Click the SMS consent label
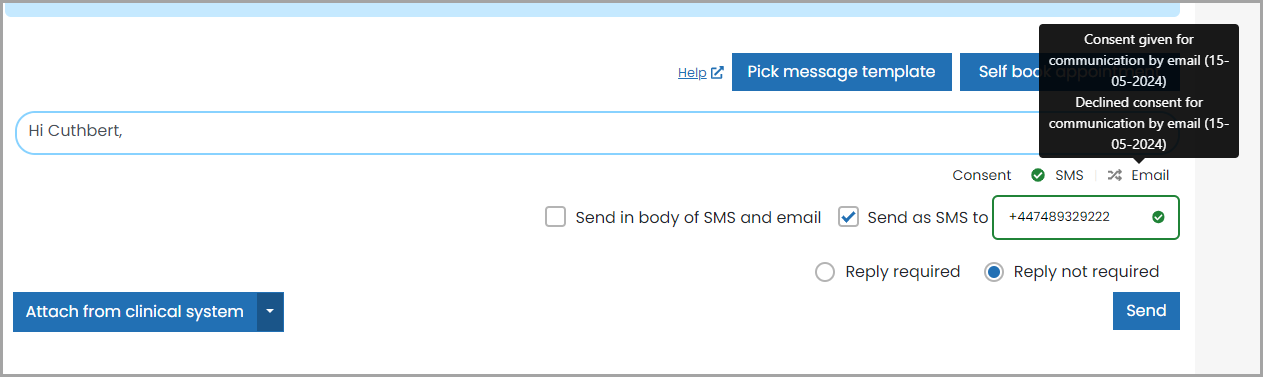 [1069, 175]
